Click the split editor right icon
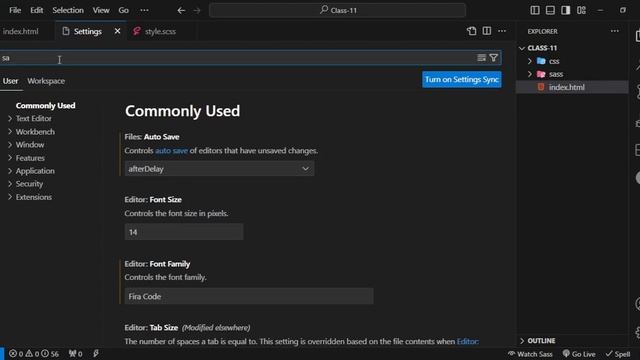Image resolution: width=640 pixels, height=360 pixels. pyautogui.click(x=487, y=31)
